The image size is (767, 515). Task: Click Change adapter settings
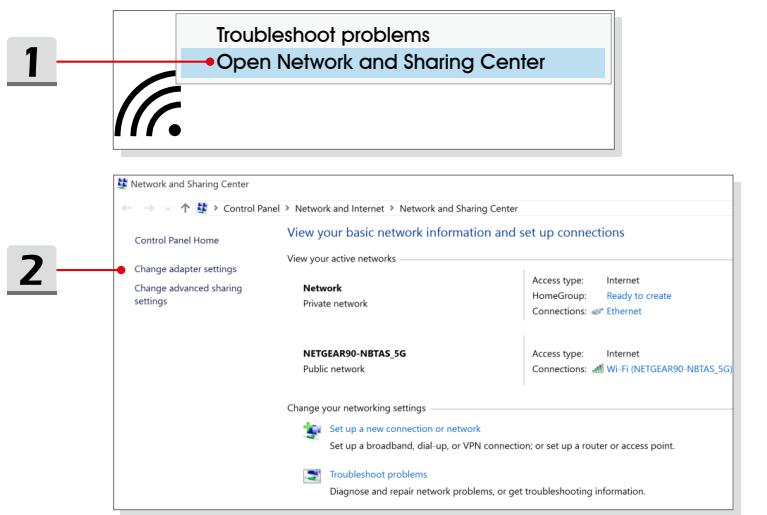pyautogui.click(x=185, y=269)
